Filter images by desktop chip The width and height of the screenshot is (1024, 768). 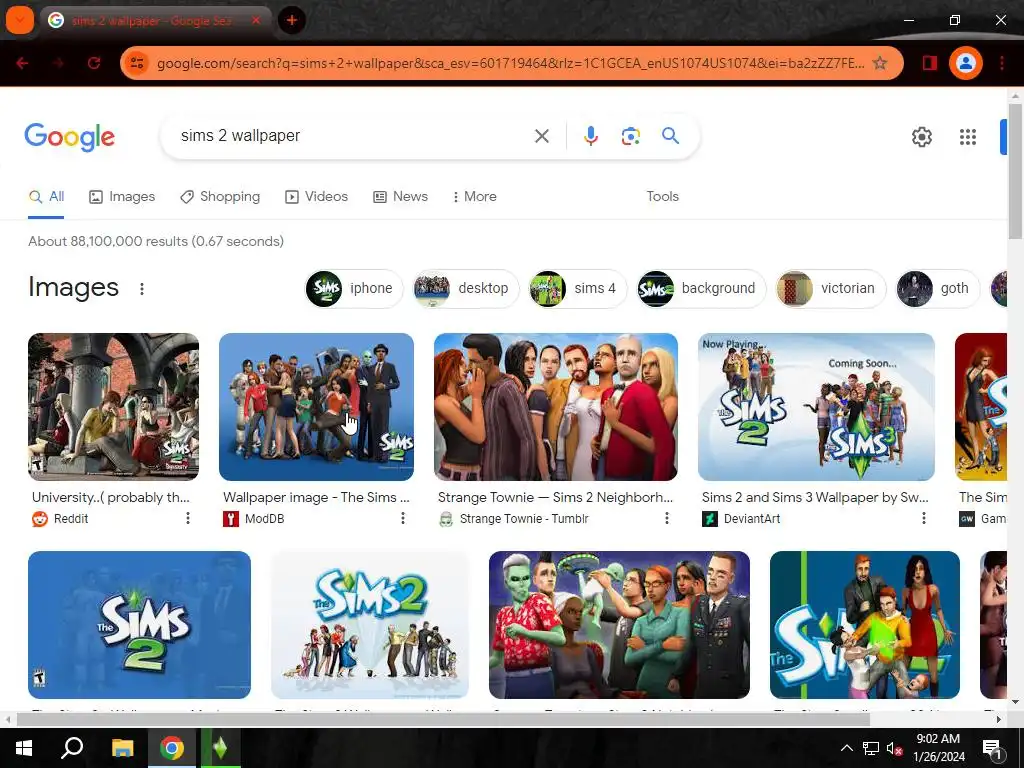(466, 289)
